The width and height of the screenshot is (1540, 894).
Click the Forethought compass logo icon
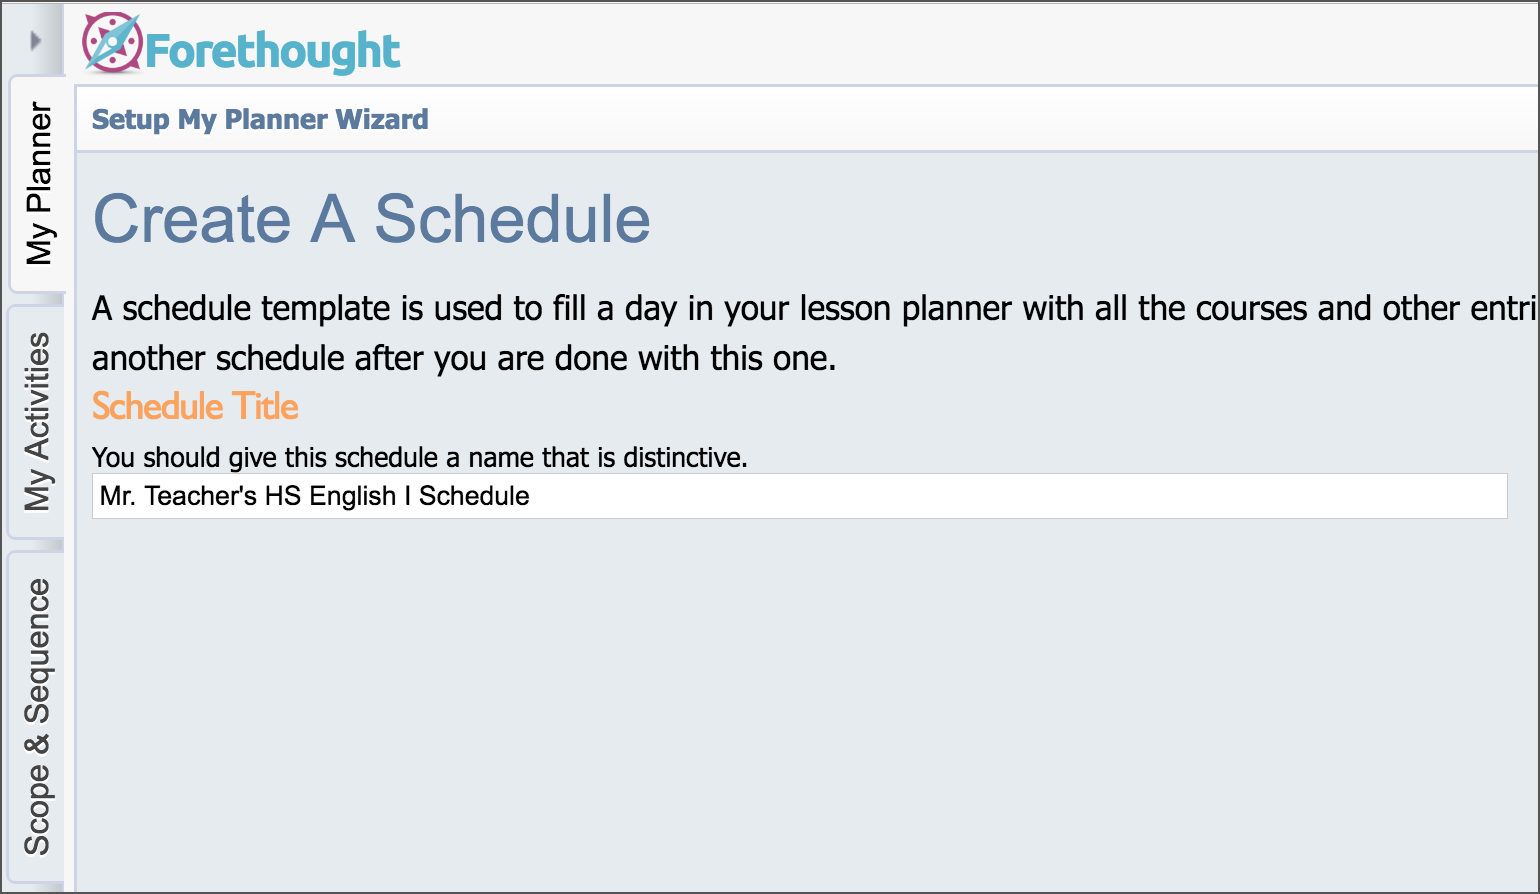[x=111, y=43]
